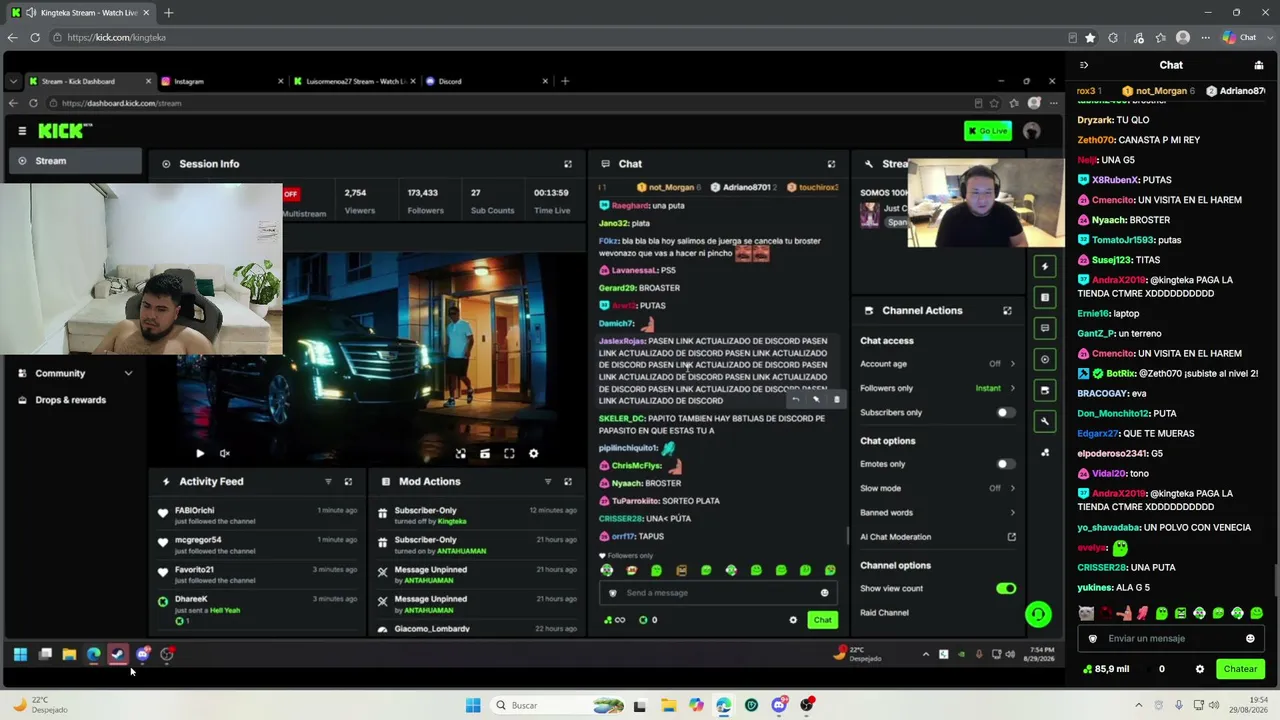This screenshot has width=1280, height=720.
Task: Click the Send a message input field
Action: tap(718, 593)
